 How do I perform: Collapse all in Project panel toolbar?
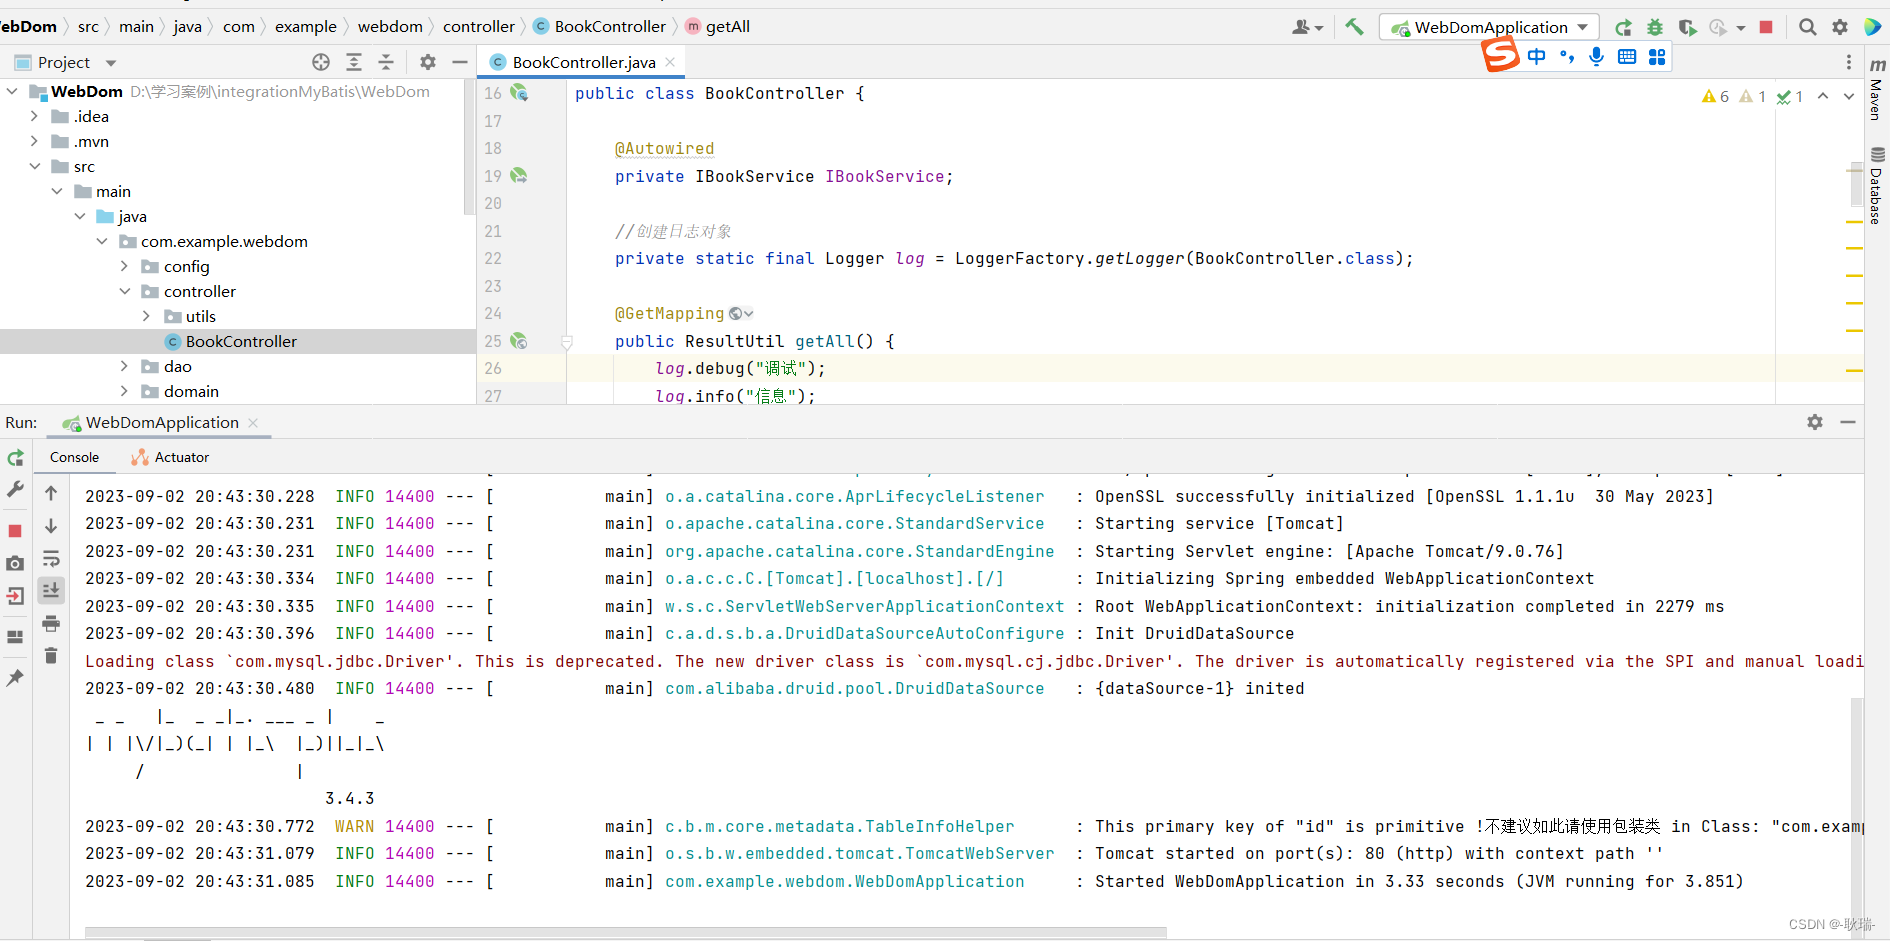pos(386,62)
